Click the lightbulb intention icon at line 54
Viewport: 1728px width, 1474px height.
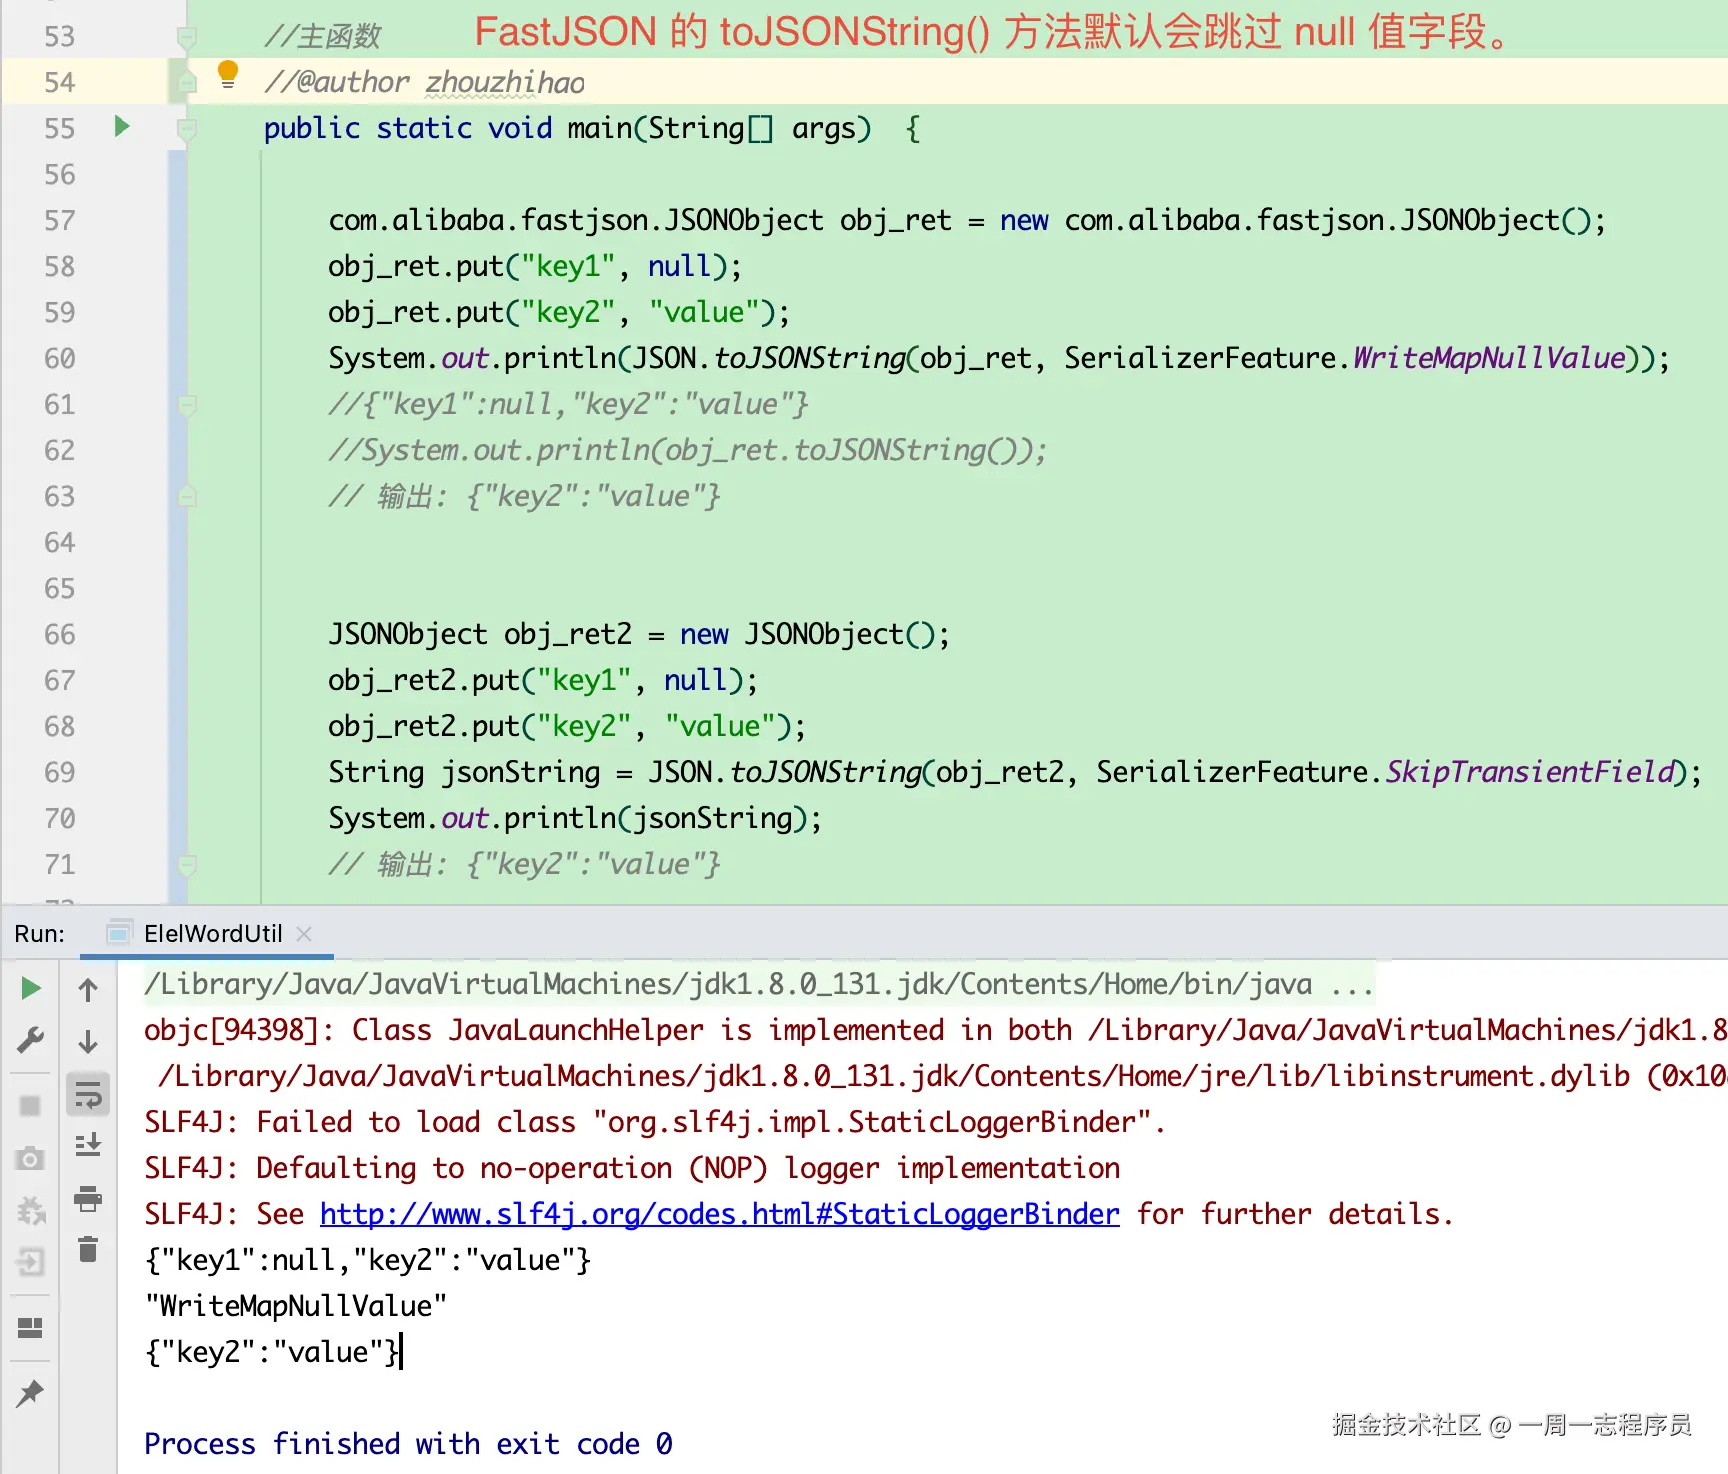point(228,72)
